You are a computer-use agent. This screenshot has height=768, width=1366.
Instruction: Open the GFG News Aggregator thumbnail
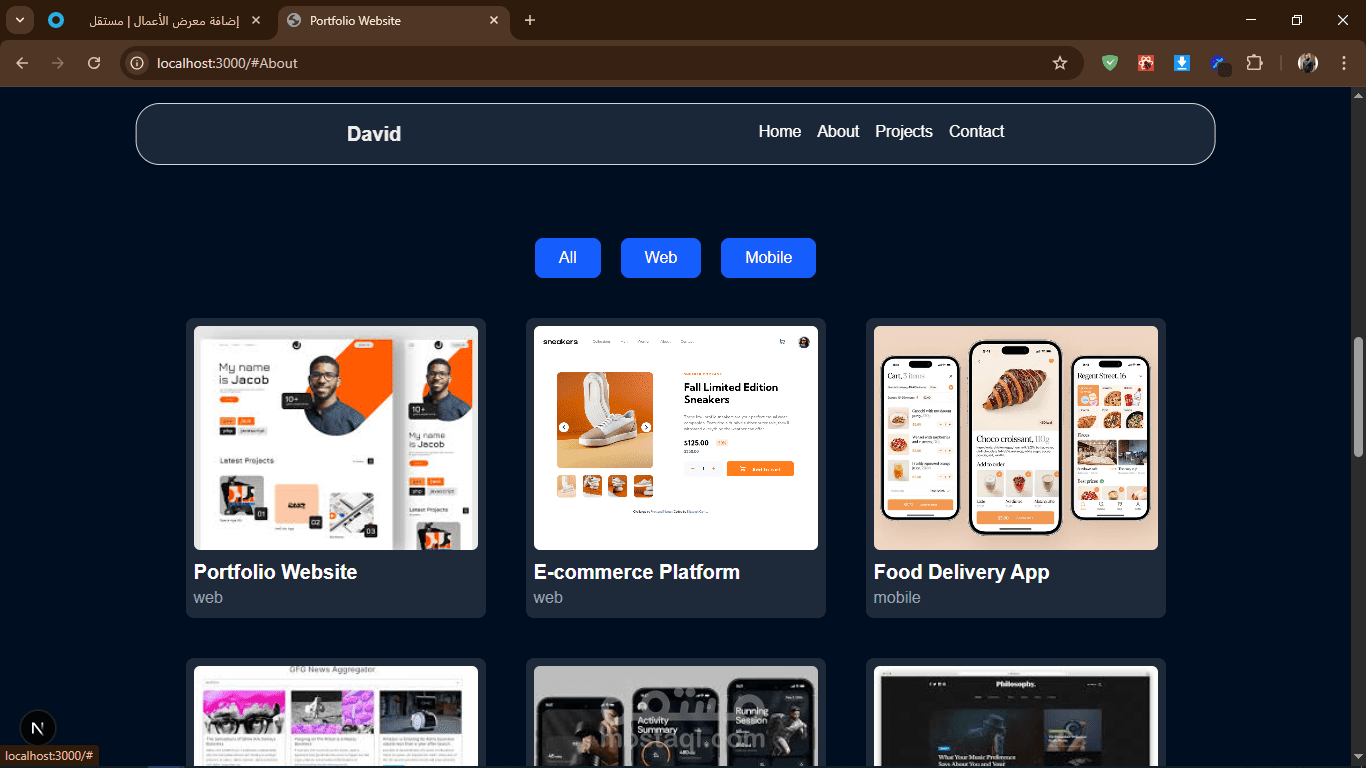click(x=336, y=717)
